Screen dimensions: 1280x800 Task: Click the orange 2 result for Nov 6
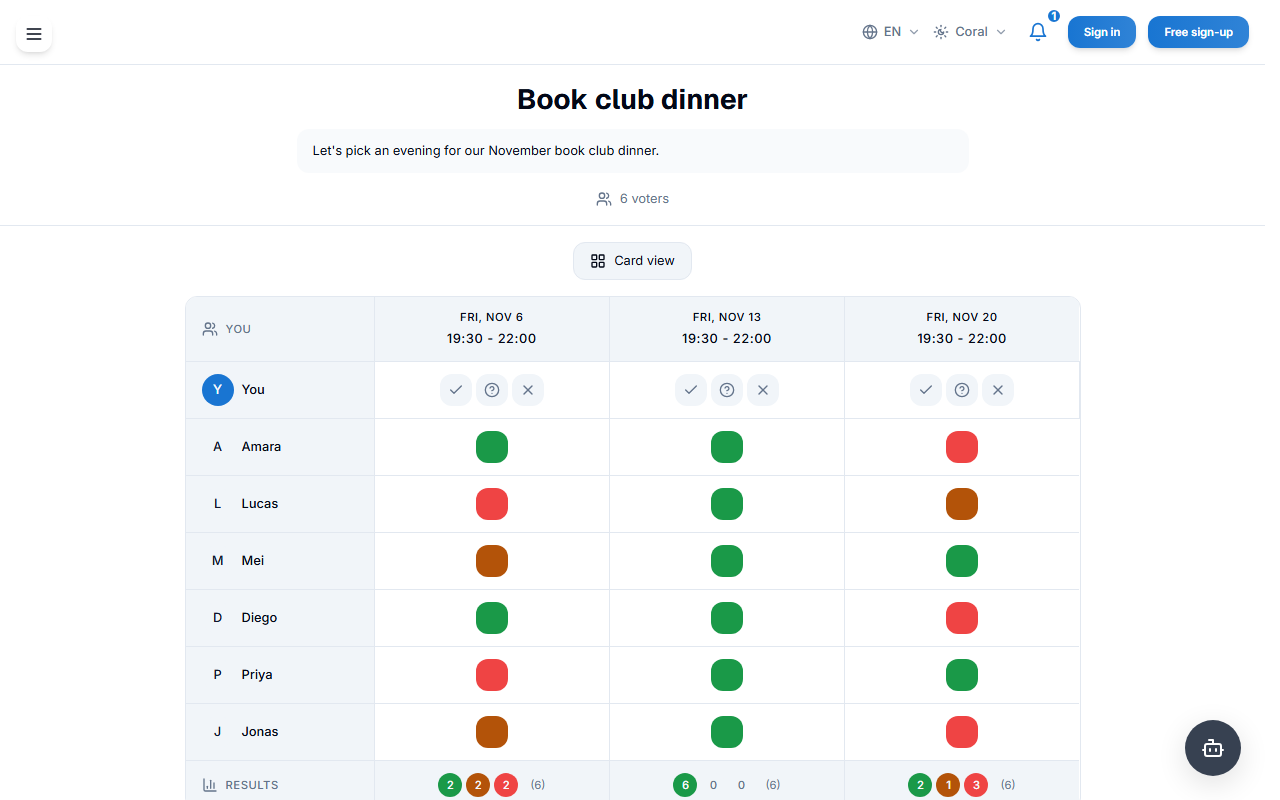(478, 785)
